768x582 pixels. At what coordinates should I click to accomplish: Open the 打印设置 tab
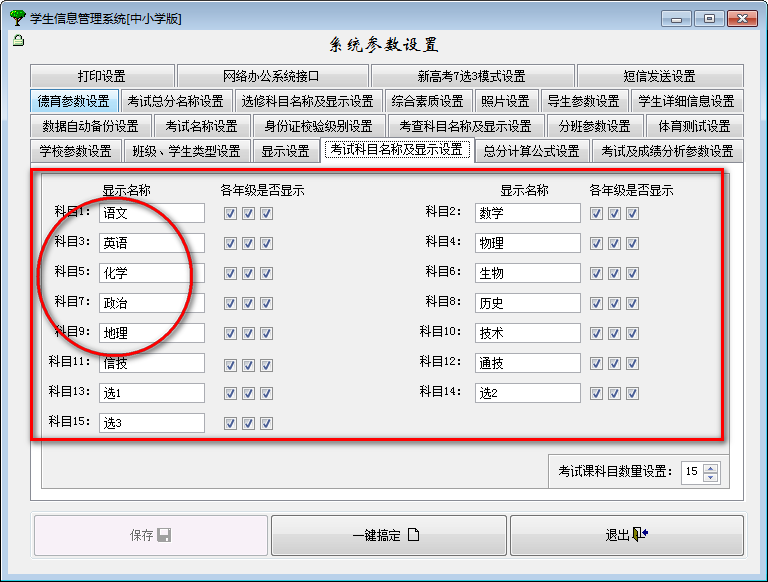(x=102, y=76)
